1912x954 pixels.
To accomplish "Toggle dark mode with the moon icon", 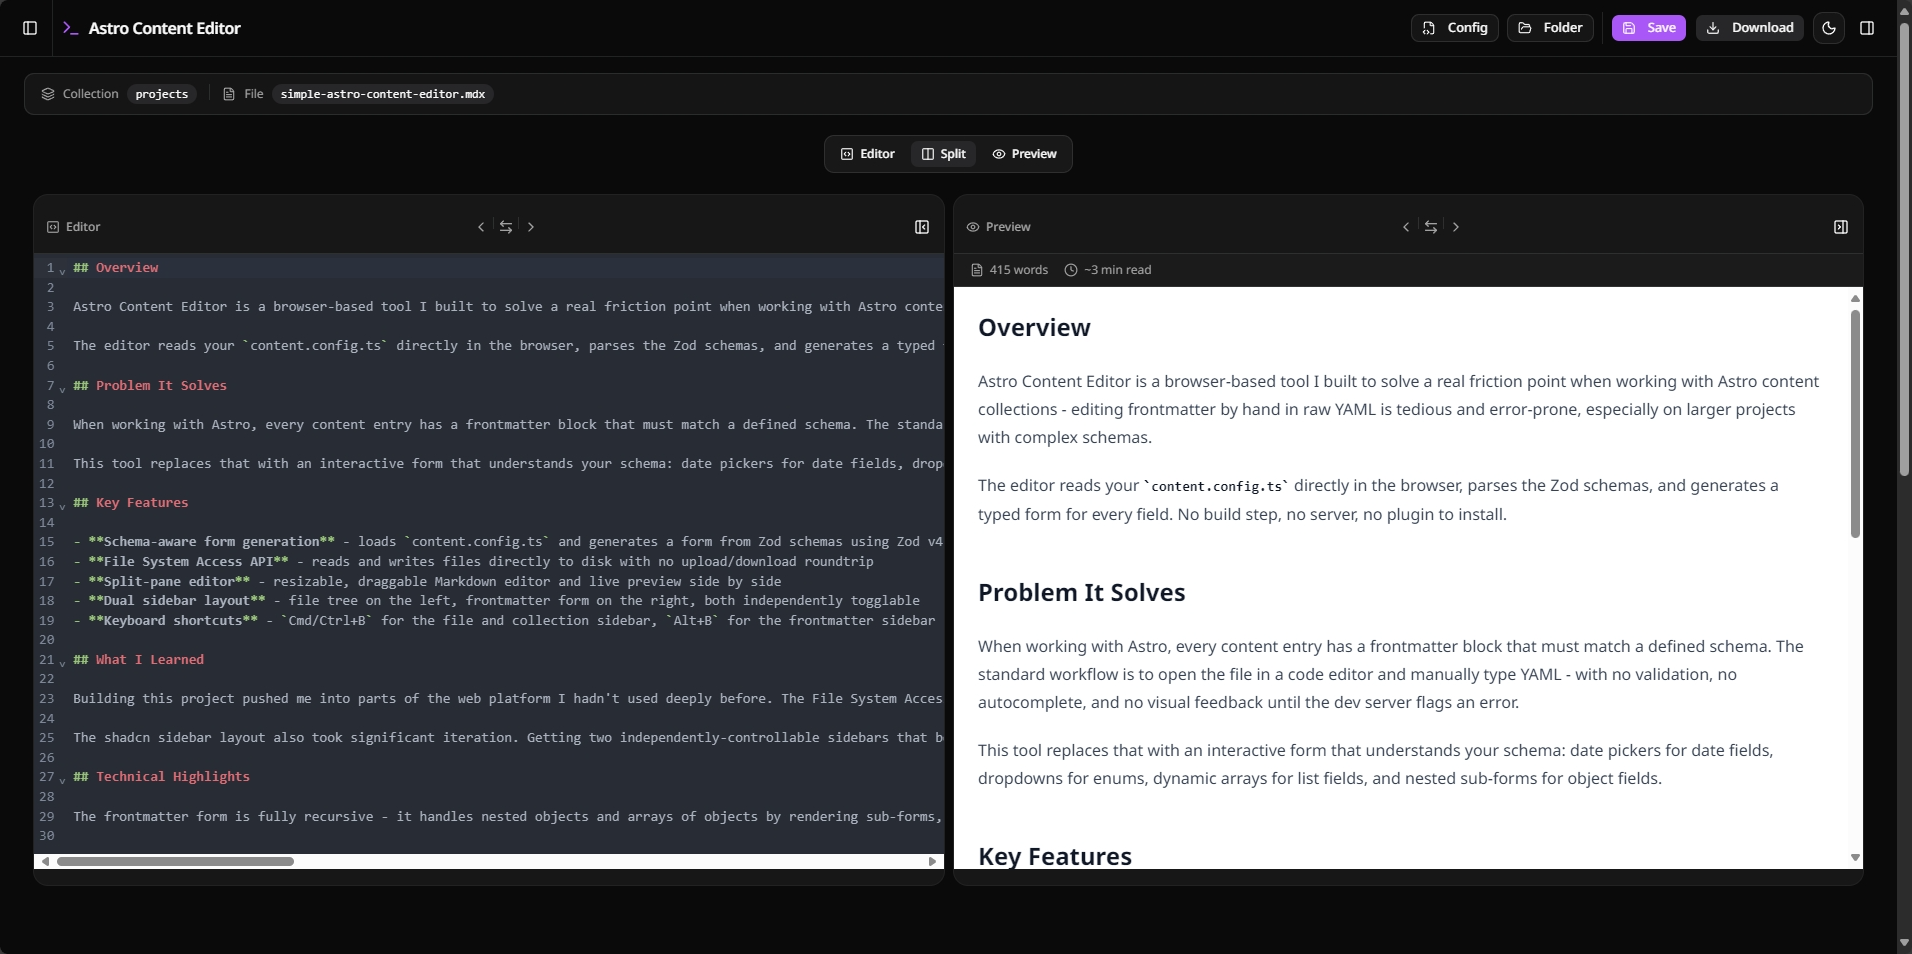I will click(x=1829, y=28).
